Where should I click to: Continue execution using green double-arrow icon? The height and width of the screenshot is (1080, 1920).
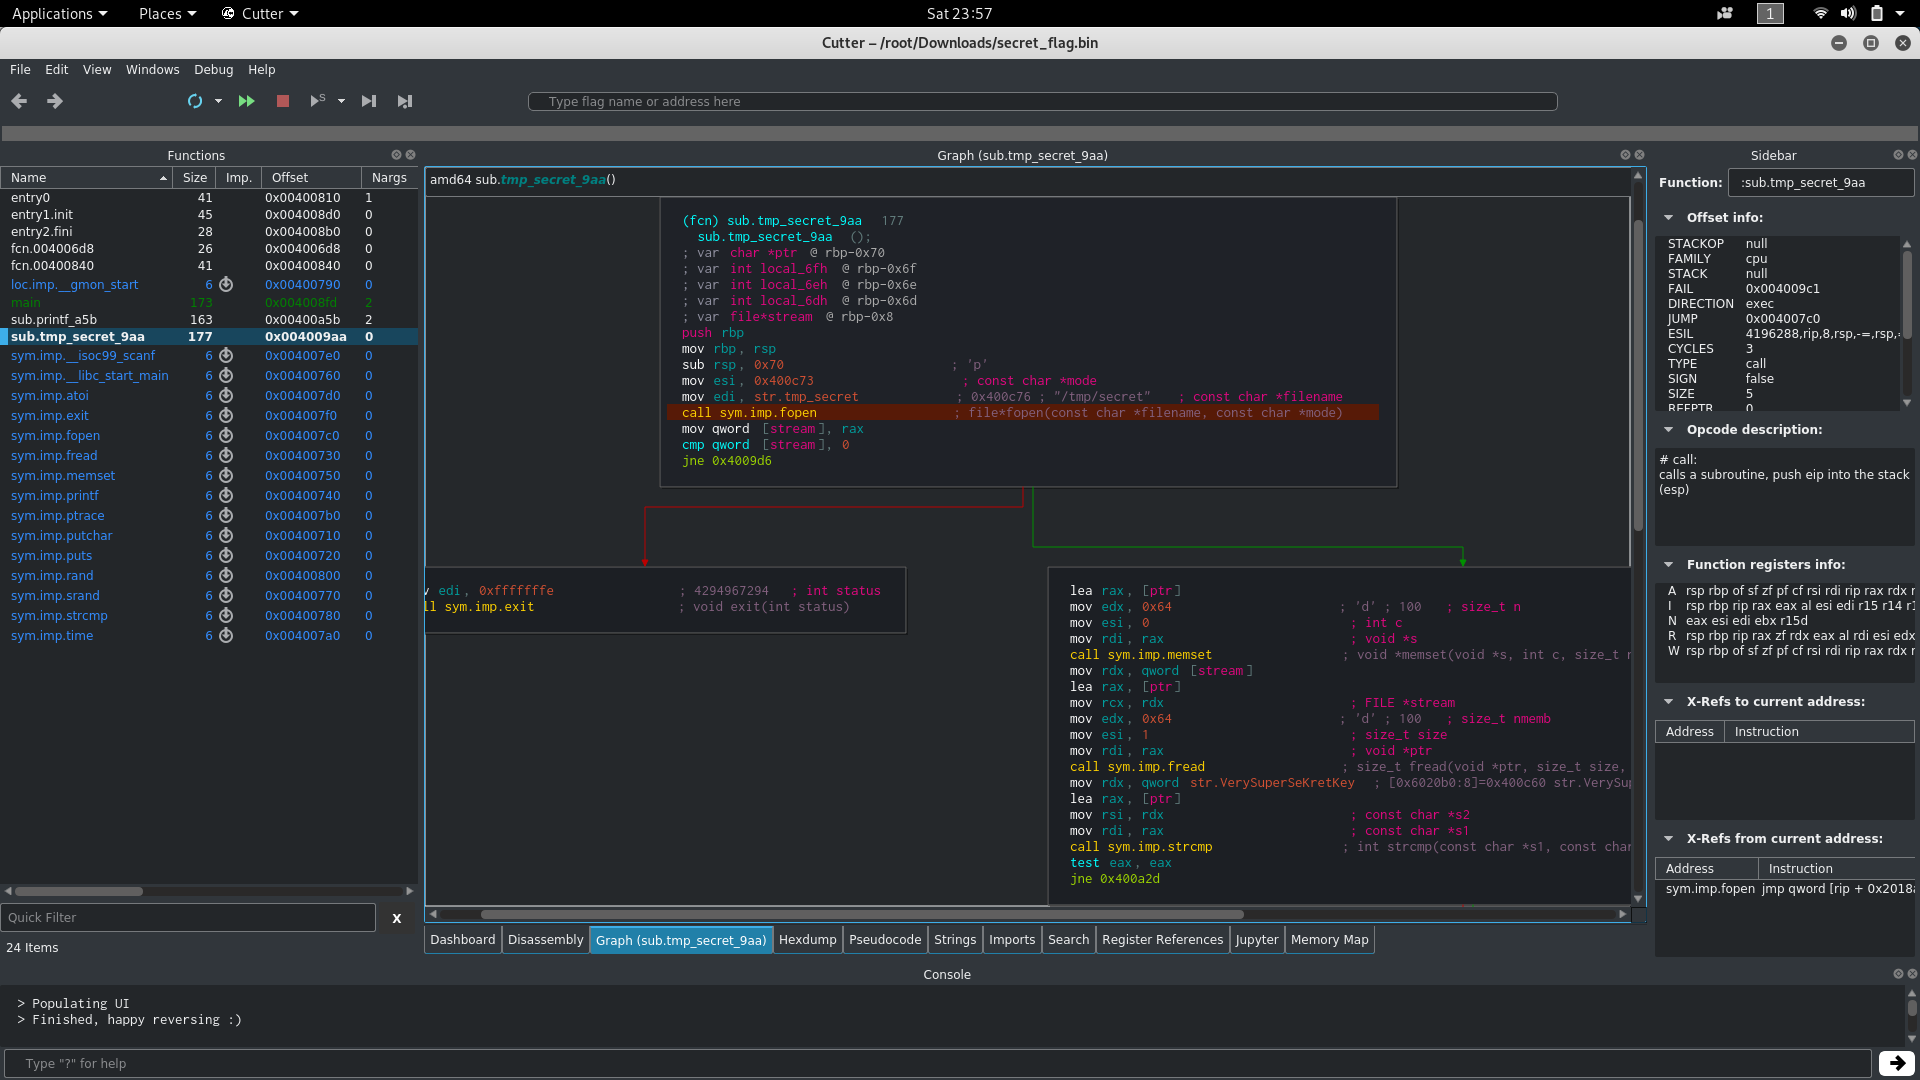point(246,101)
